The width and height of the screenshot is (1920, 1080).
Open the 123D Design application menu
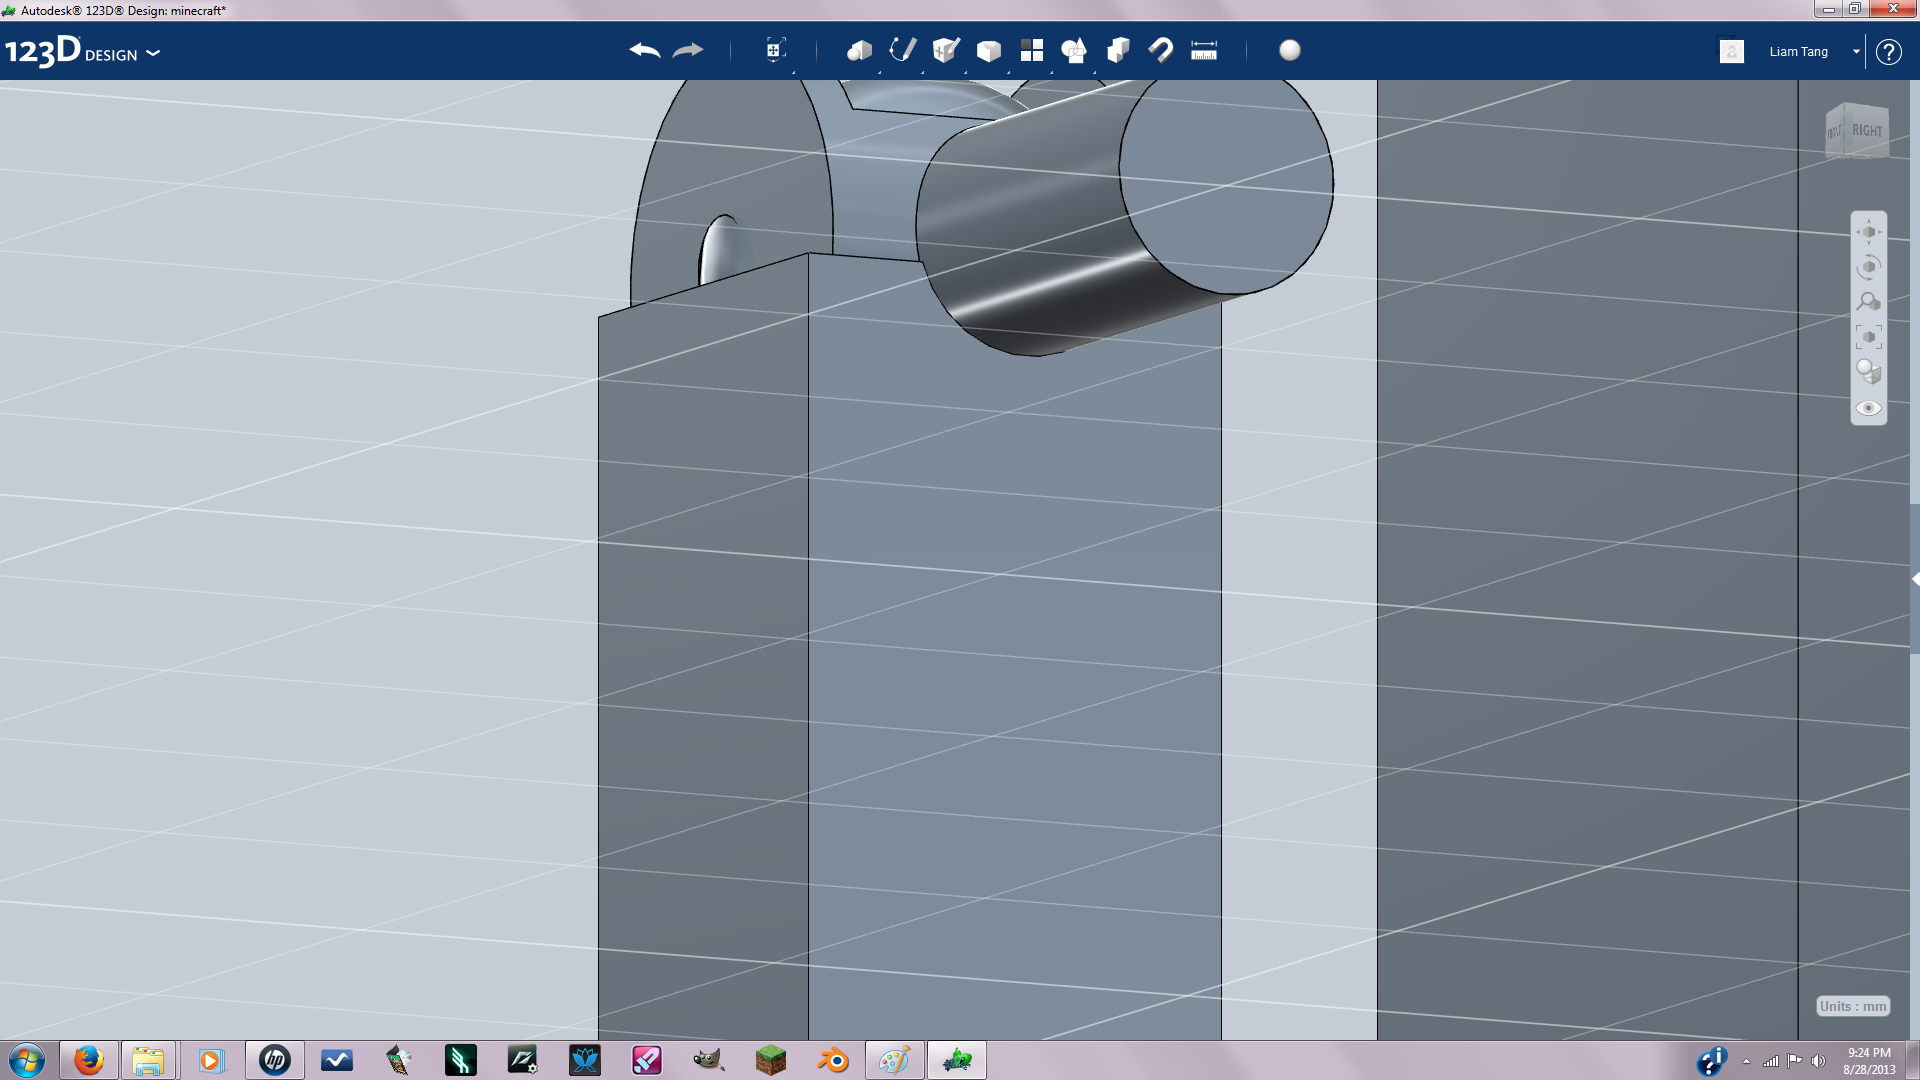pos(82,51)
